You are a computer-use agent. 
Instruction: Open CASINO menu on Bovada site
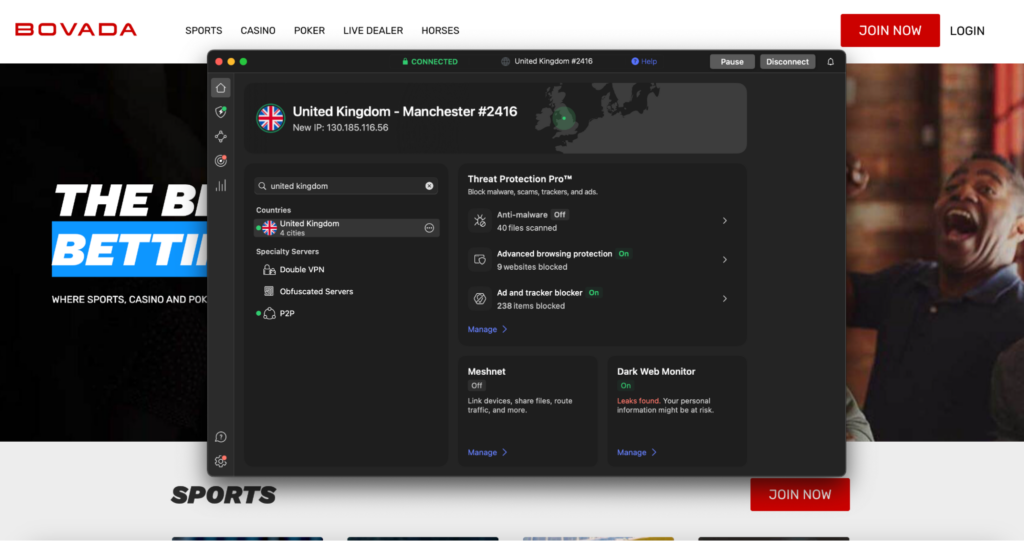click(258, 31)
